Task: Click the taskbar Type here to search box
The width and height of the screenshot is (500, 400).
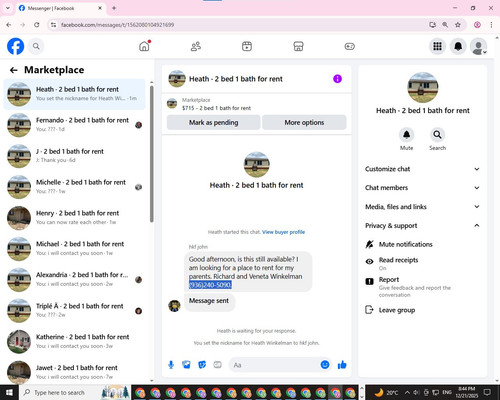Action: pos(74,392)
